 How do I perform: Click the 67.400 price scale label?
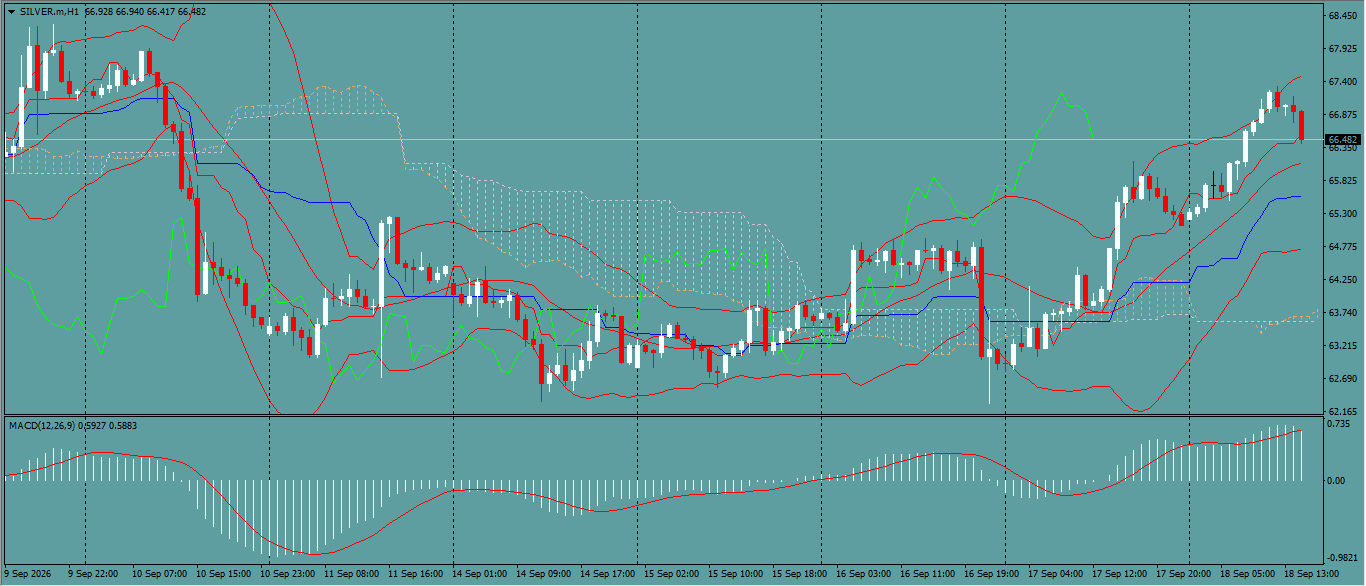click(x=1341, y=82)
